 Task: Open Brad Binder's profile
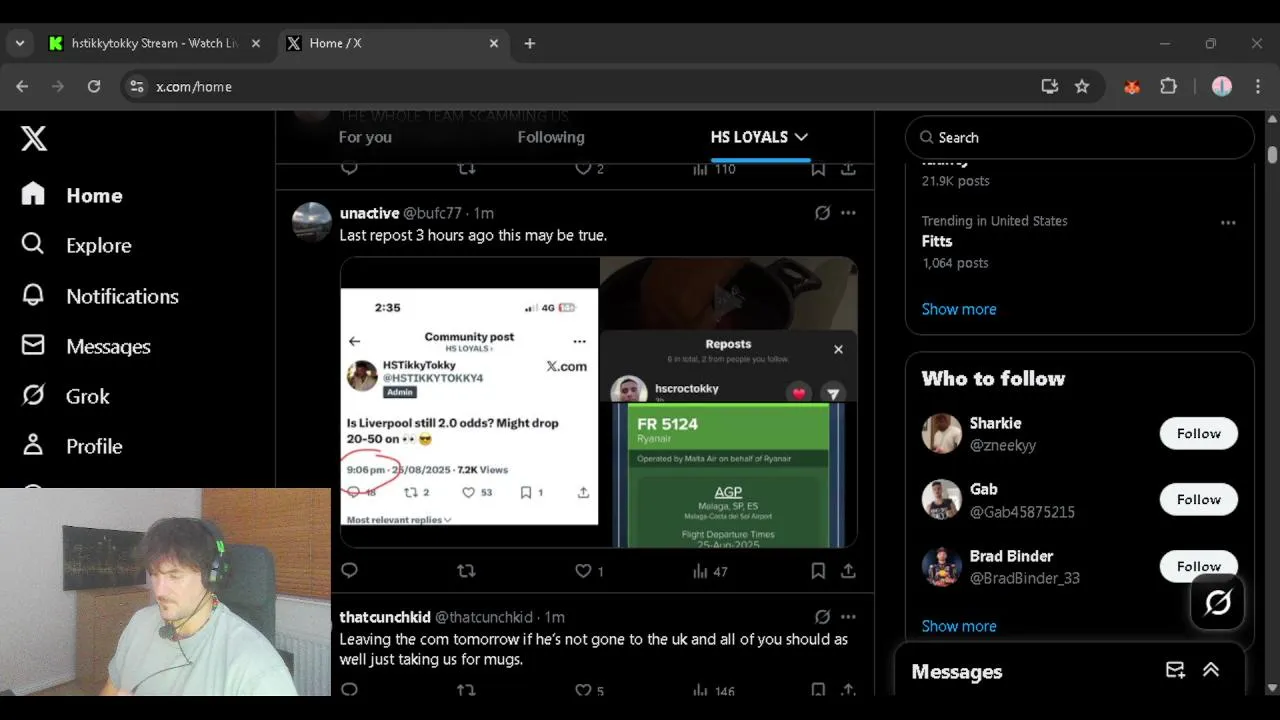(x=1011, y=556)
